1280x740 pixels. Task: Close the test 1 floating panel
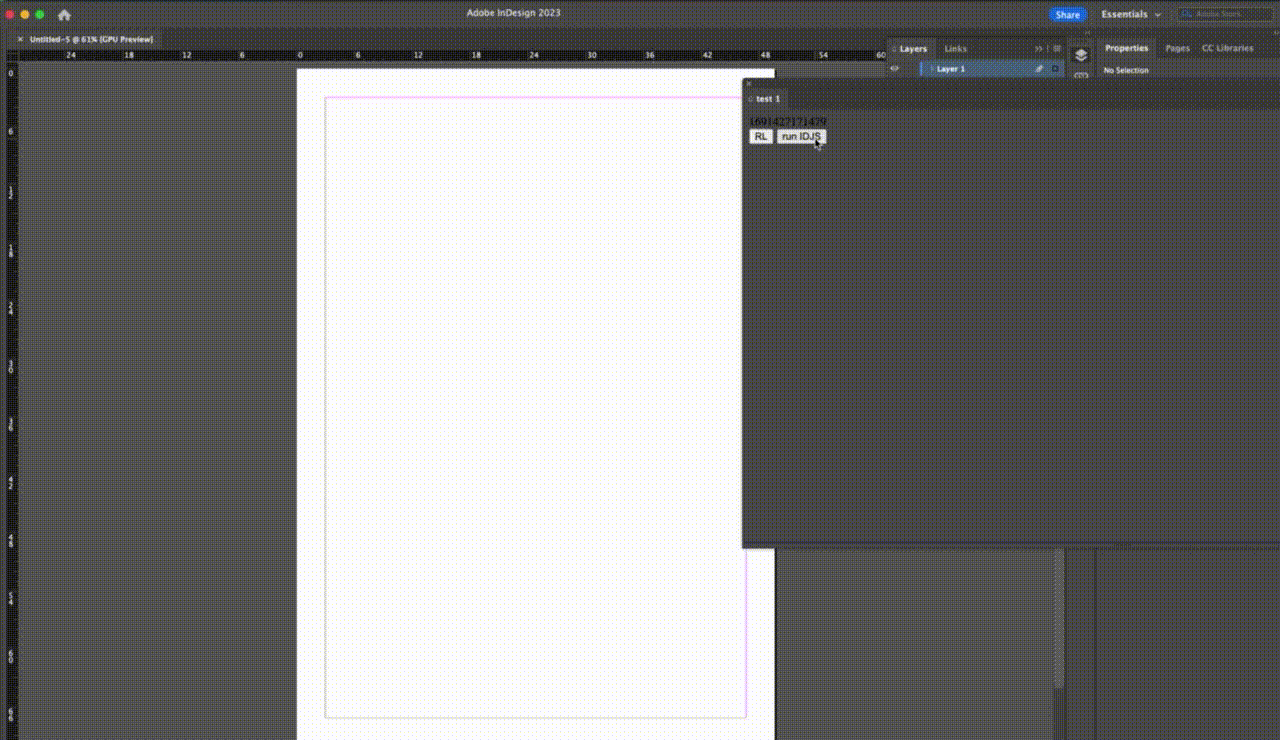click(x=748, y=84)
